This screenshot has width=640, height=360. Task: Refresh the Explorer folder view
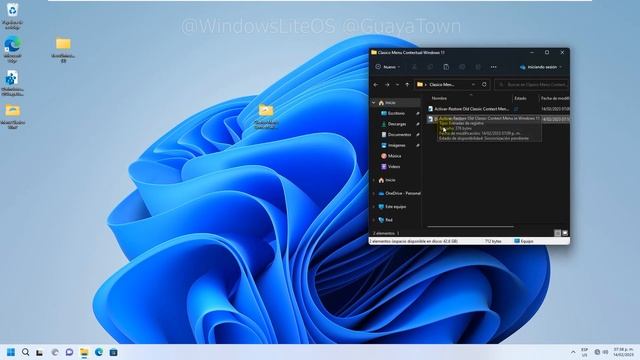tap(484, 84)
